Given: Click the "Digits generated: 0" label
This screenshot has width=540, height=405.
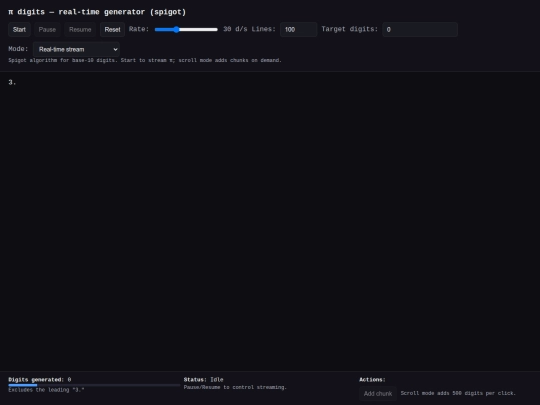Looking at the screenshot, I should point(40,380).
